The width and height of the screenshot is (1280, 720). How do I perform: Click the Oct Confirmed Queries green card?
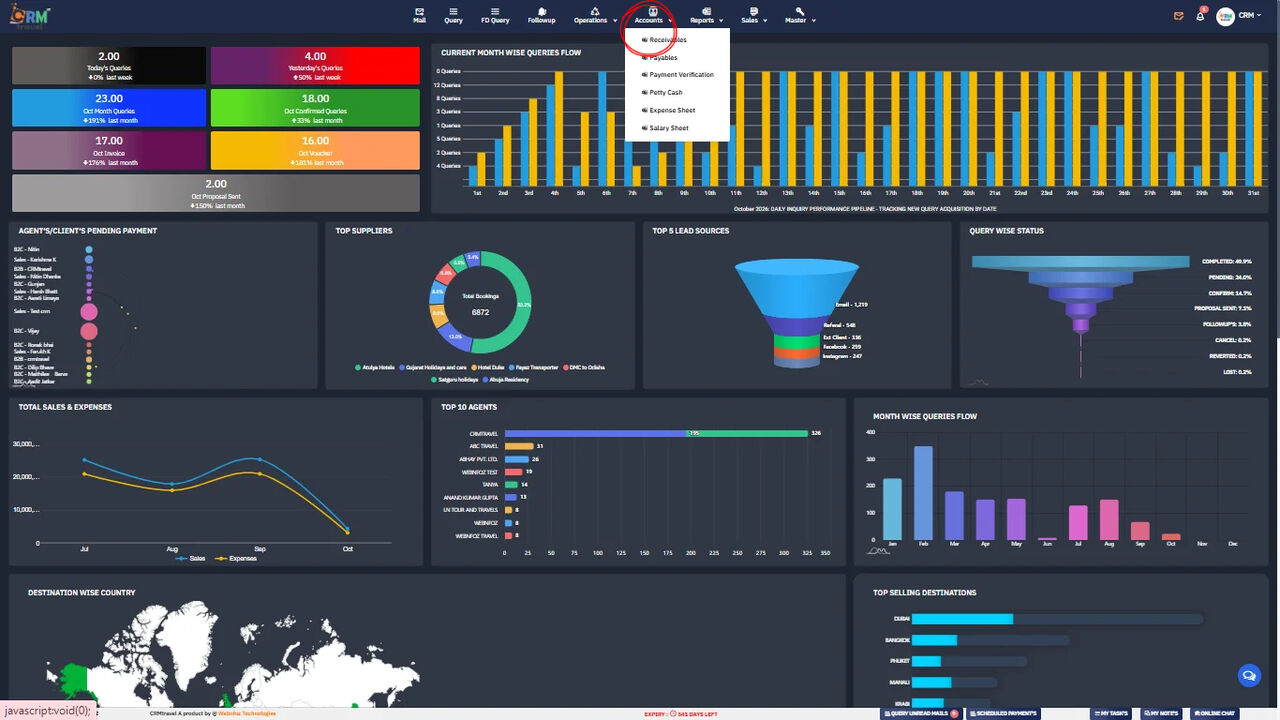pos(315,108)
